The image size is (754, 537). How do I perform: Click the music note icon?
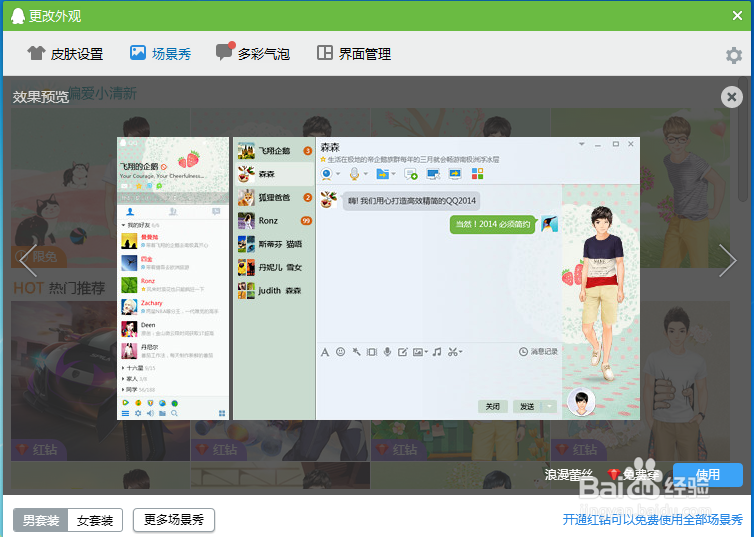click(x=437, y=352)
